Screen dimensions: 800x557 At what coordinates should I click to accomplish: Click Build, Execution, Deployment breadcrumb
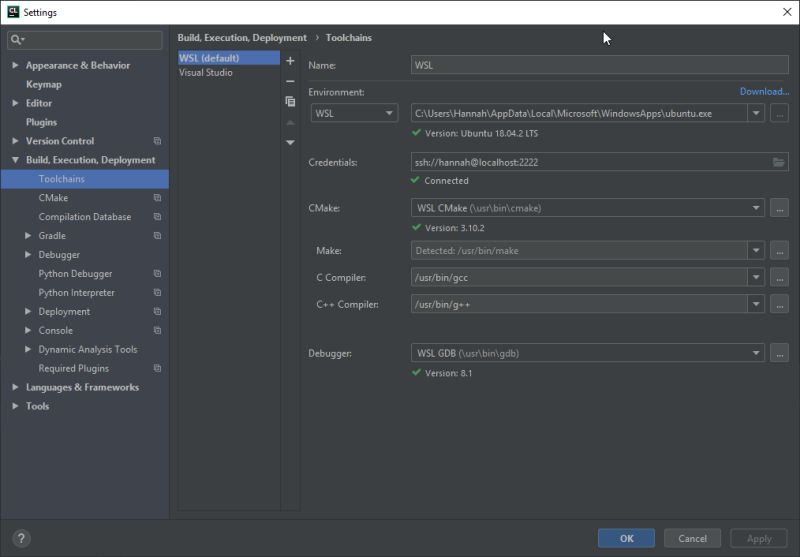(242, 38)
